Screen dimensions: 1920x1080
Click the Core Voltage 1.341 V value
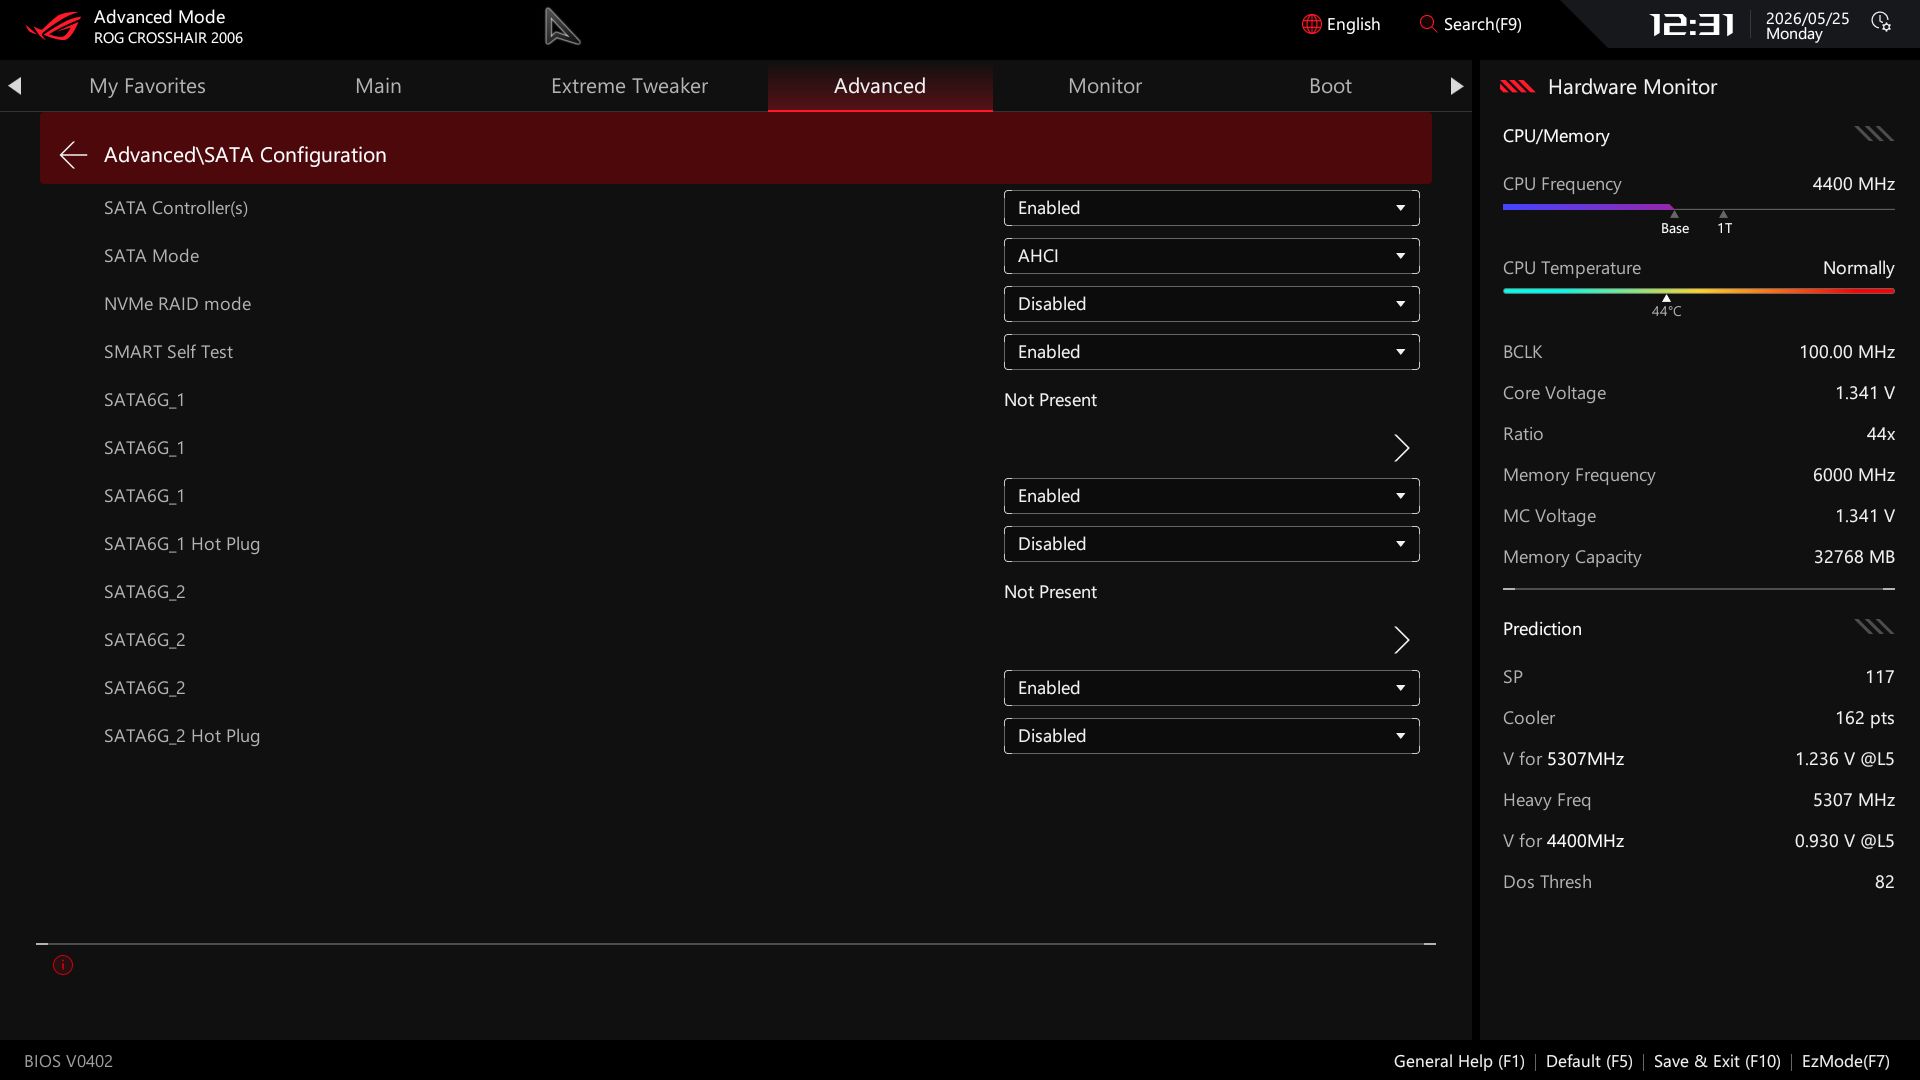1864,393
